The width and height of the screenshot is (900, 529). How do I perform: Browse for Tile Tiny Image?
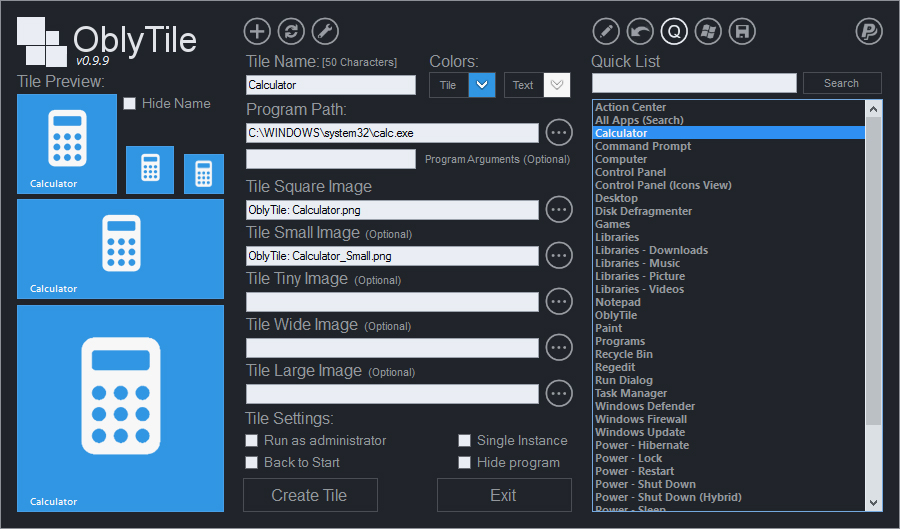pos(558,302)
